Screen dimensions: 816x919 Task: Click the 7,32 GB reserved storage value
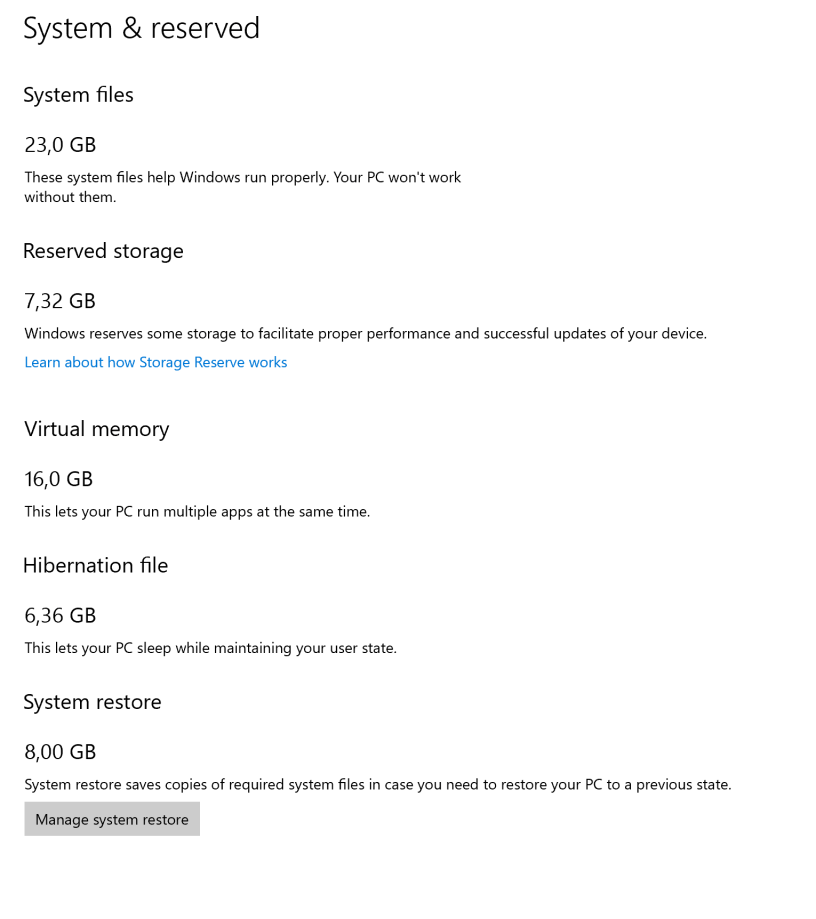pos(60,301)
